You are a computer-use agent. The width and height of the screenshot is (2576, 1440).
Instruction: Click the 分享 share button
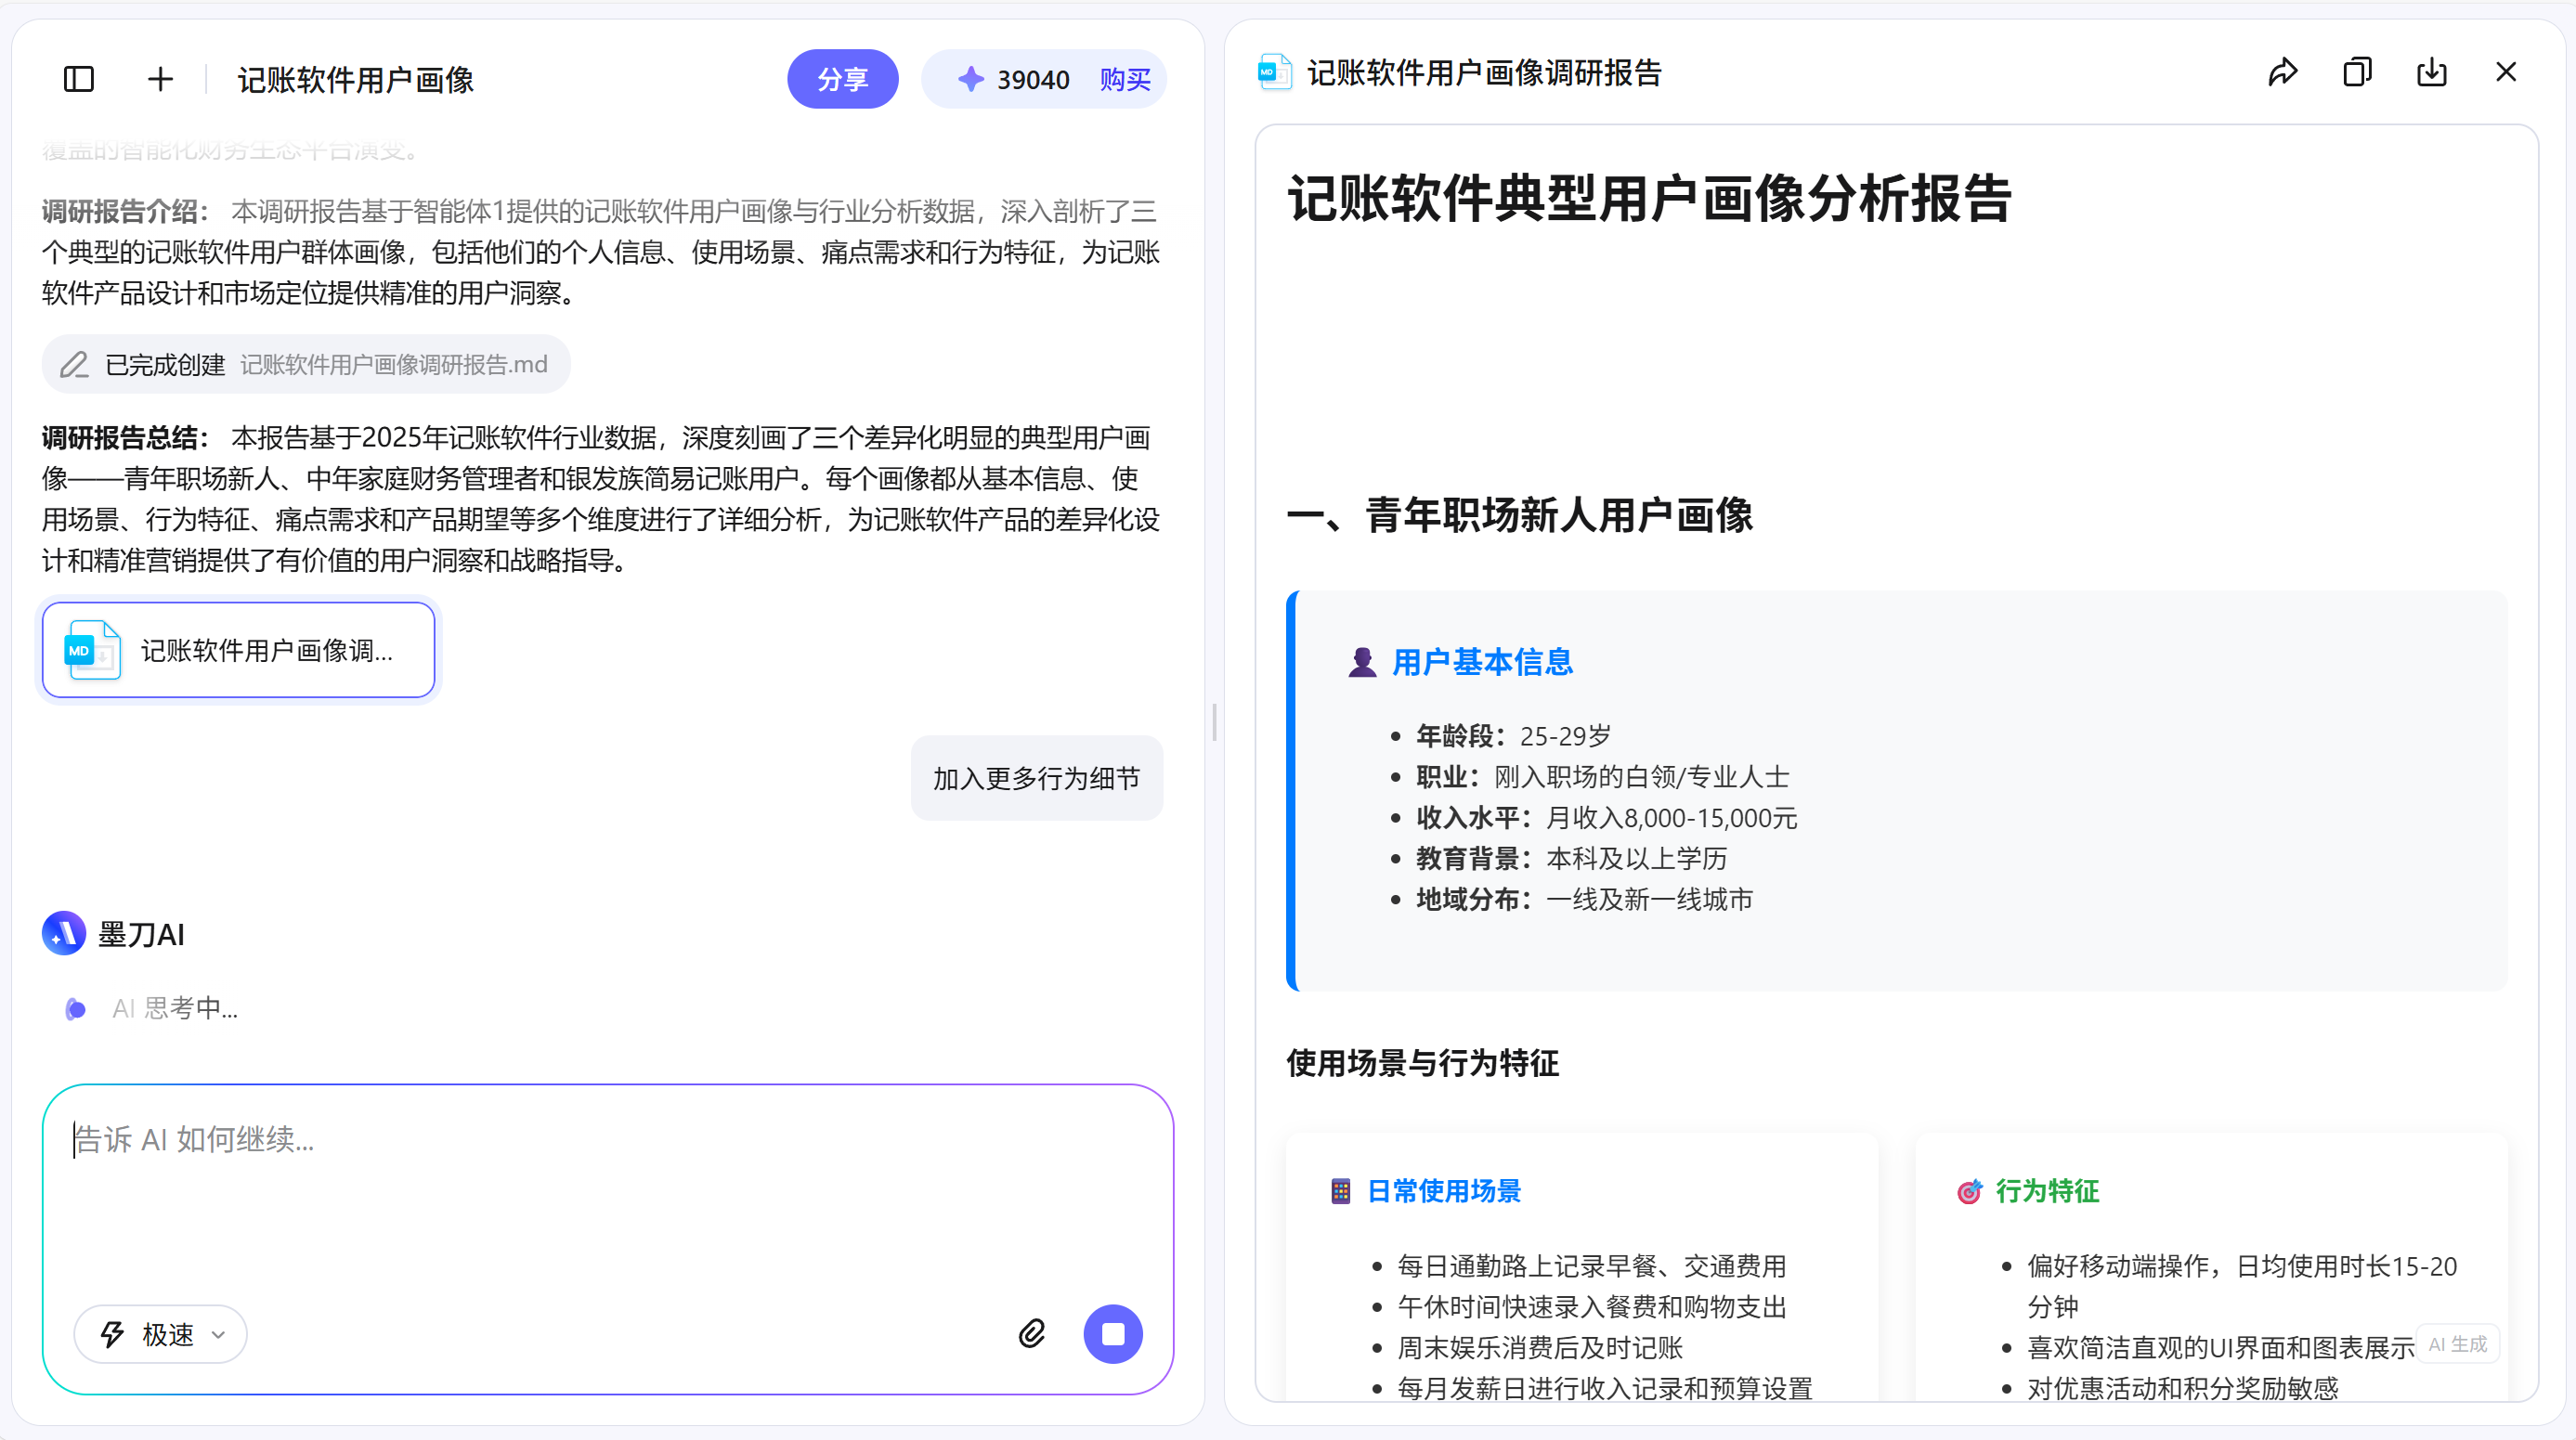point(843,79)
